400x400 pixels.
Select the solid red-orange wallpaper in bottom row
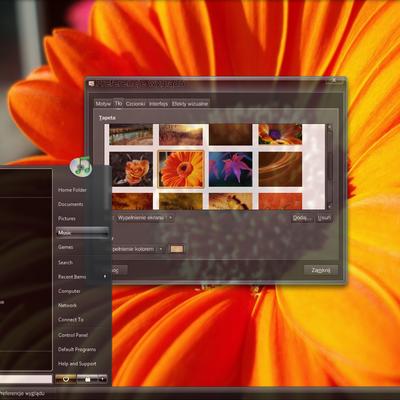280,201
